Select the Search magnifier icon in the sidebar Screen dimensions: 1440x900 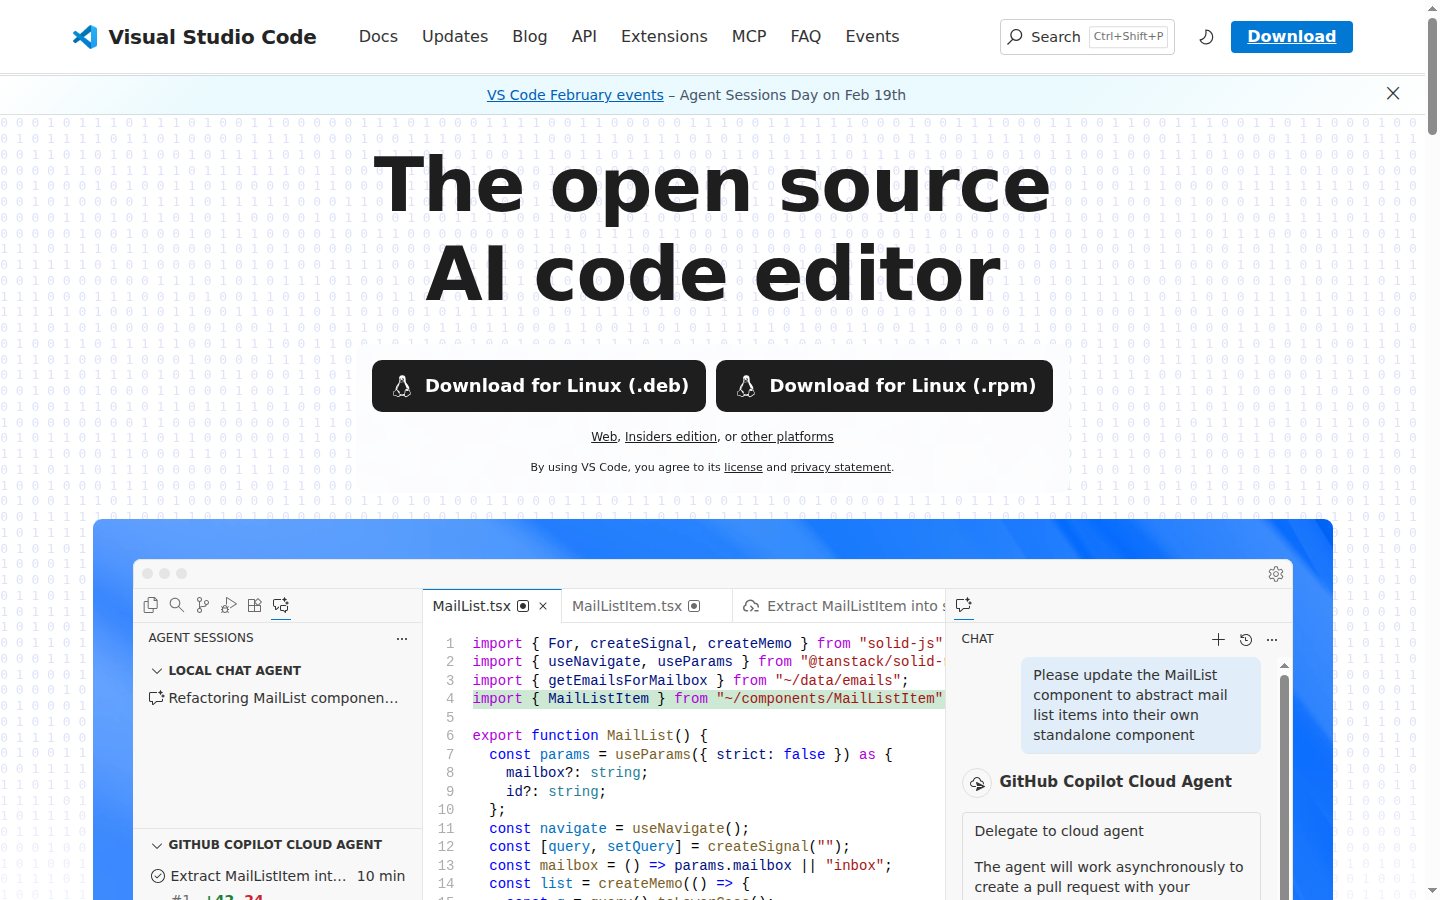tap(177, 605)
